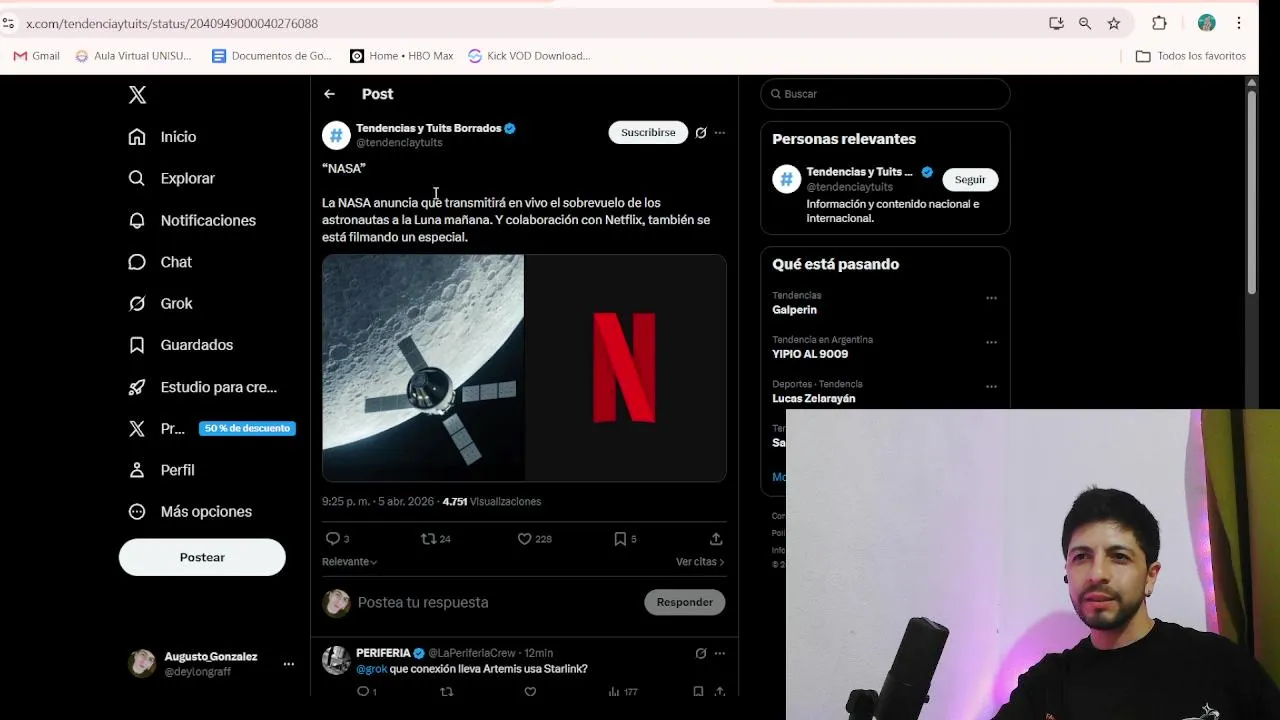
Task: Click the reply icon with 3 replies
Action: click(x=338, y=539)
